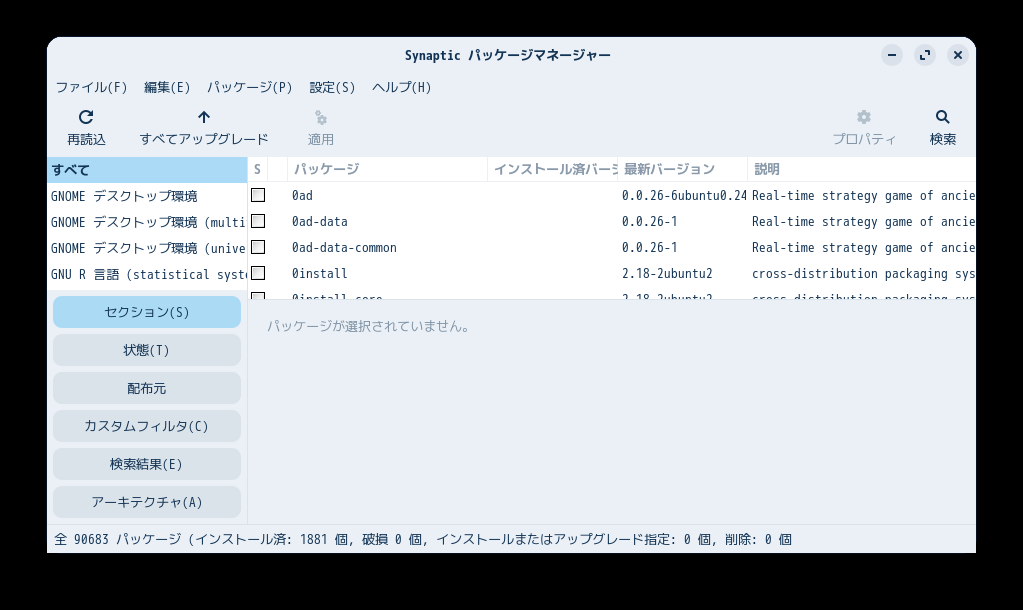Toggle status checkbox for 0install
The image size is (1023, 610).
pos(258,273)
